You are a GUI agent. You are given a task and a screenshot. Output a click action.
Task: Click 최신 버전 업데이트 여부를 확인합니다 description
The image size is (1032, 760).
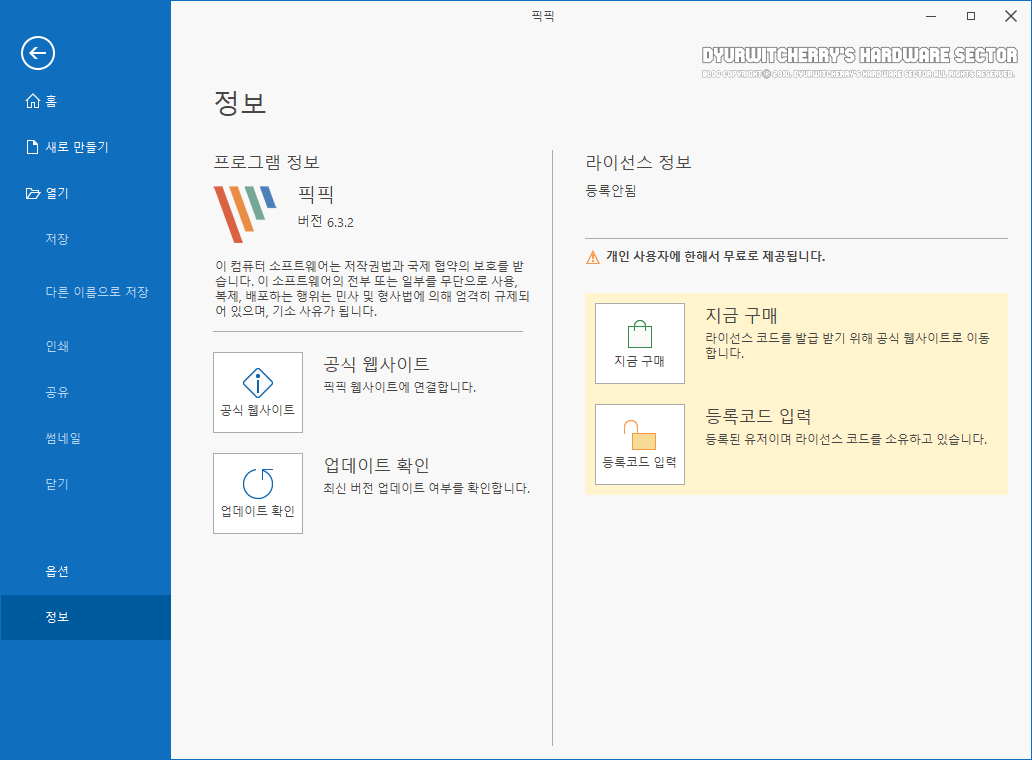coord(426,488)
